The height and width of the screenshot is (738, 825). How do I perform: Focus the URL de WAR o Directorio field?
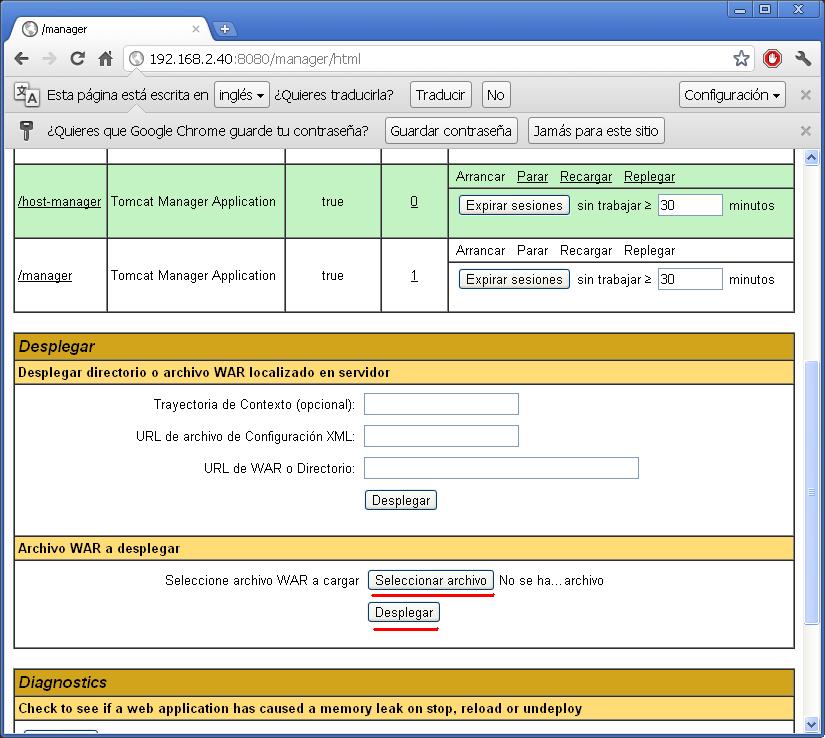point(501,468)
